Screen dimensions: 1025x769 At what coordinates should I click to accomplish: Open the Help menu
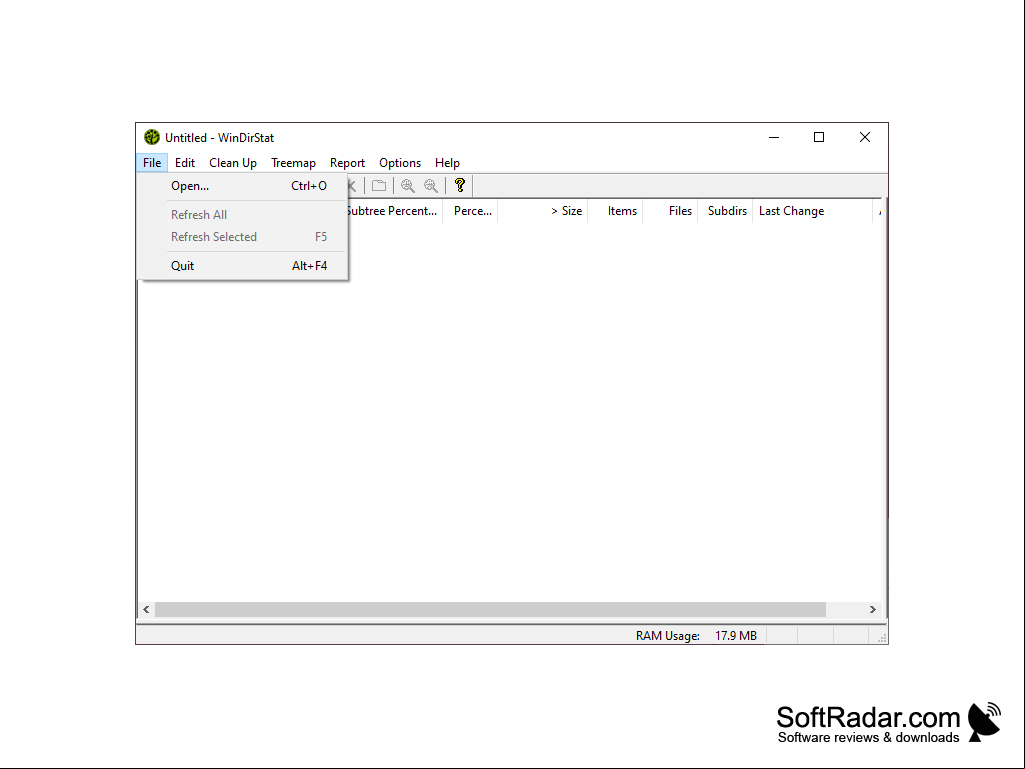447,163
